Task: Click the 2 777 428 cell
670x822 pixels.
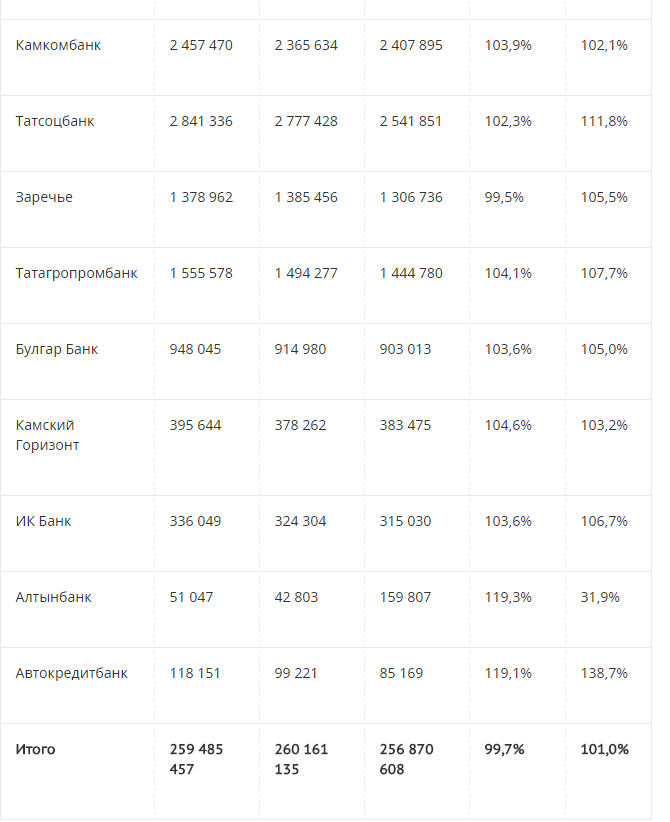Action: [x=306, y=121]
